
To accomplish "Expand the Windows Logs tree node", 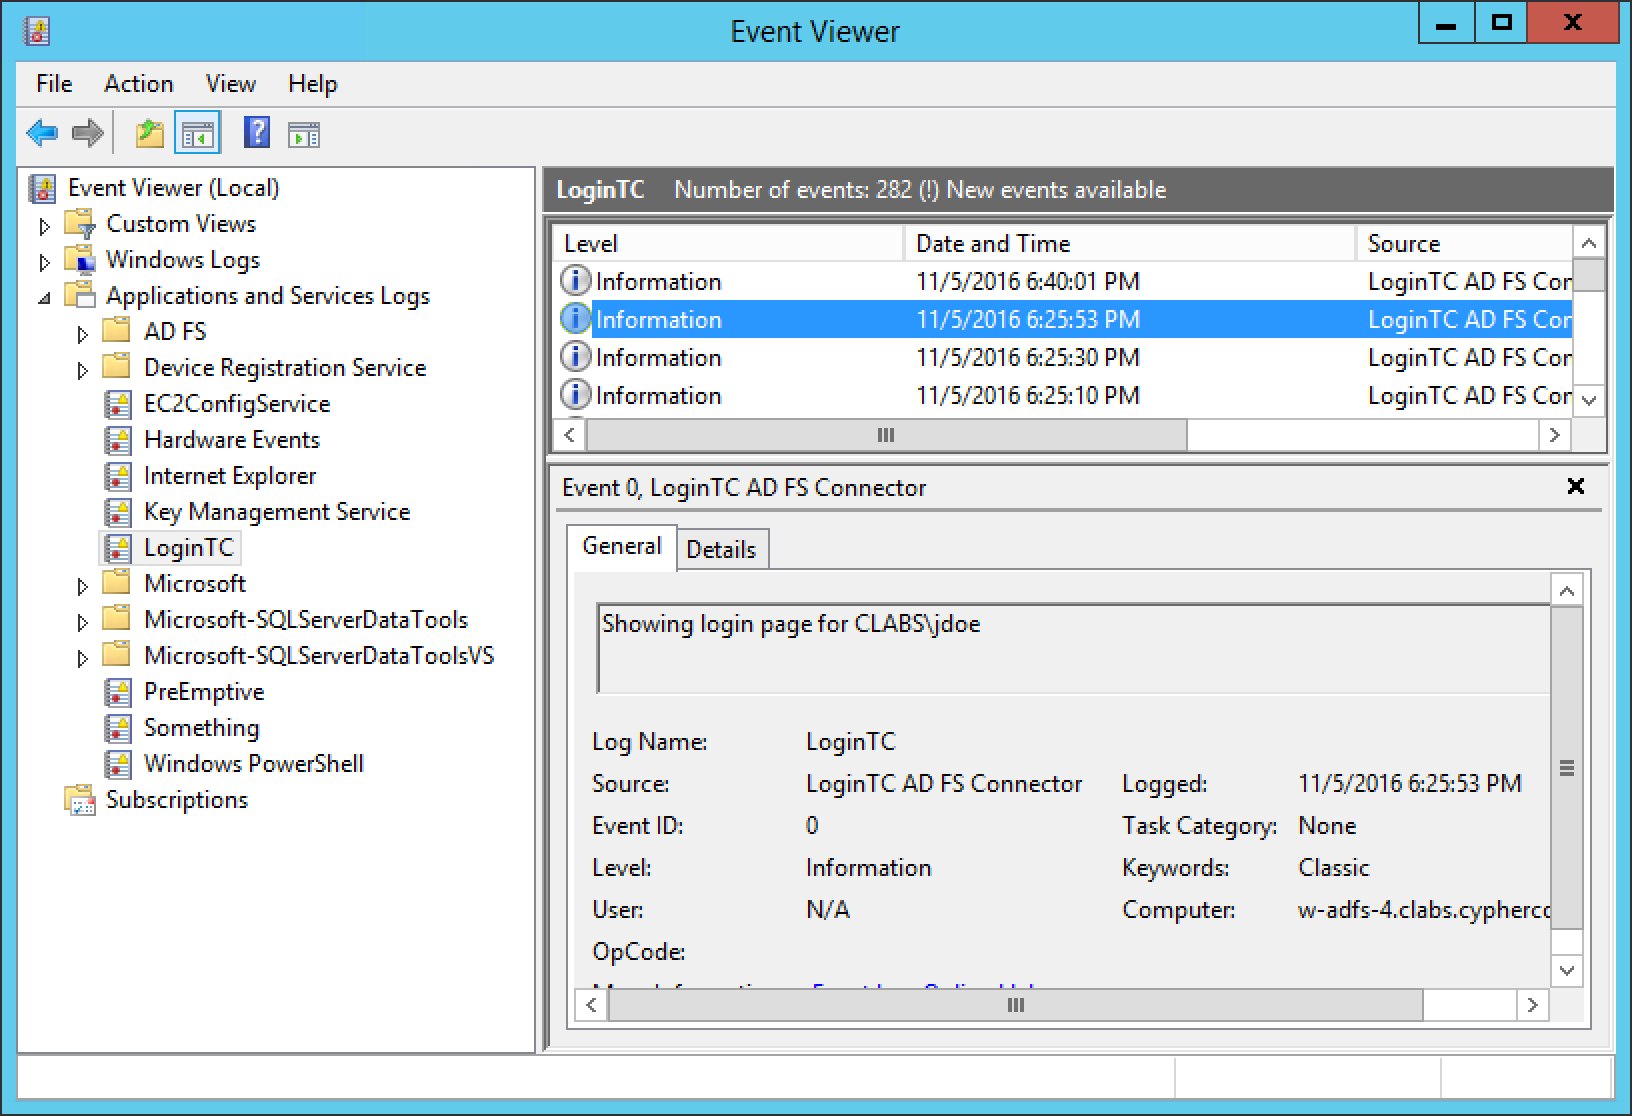I will click(44, 262).
